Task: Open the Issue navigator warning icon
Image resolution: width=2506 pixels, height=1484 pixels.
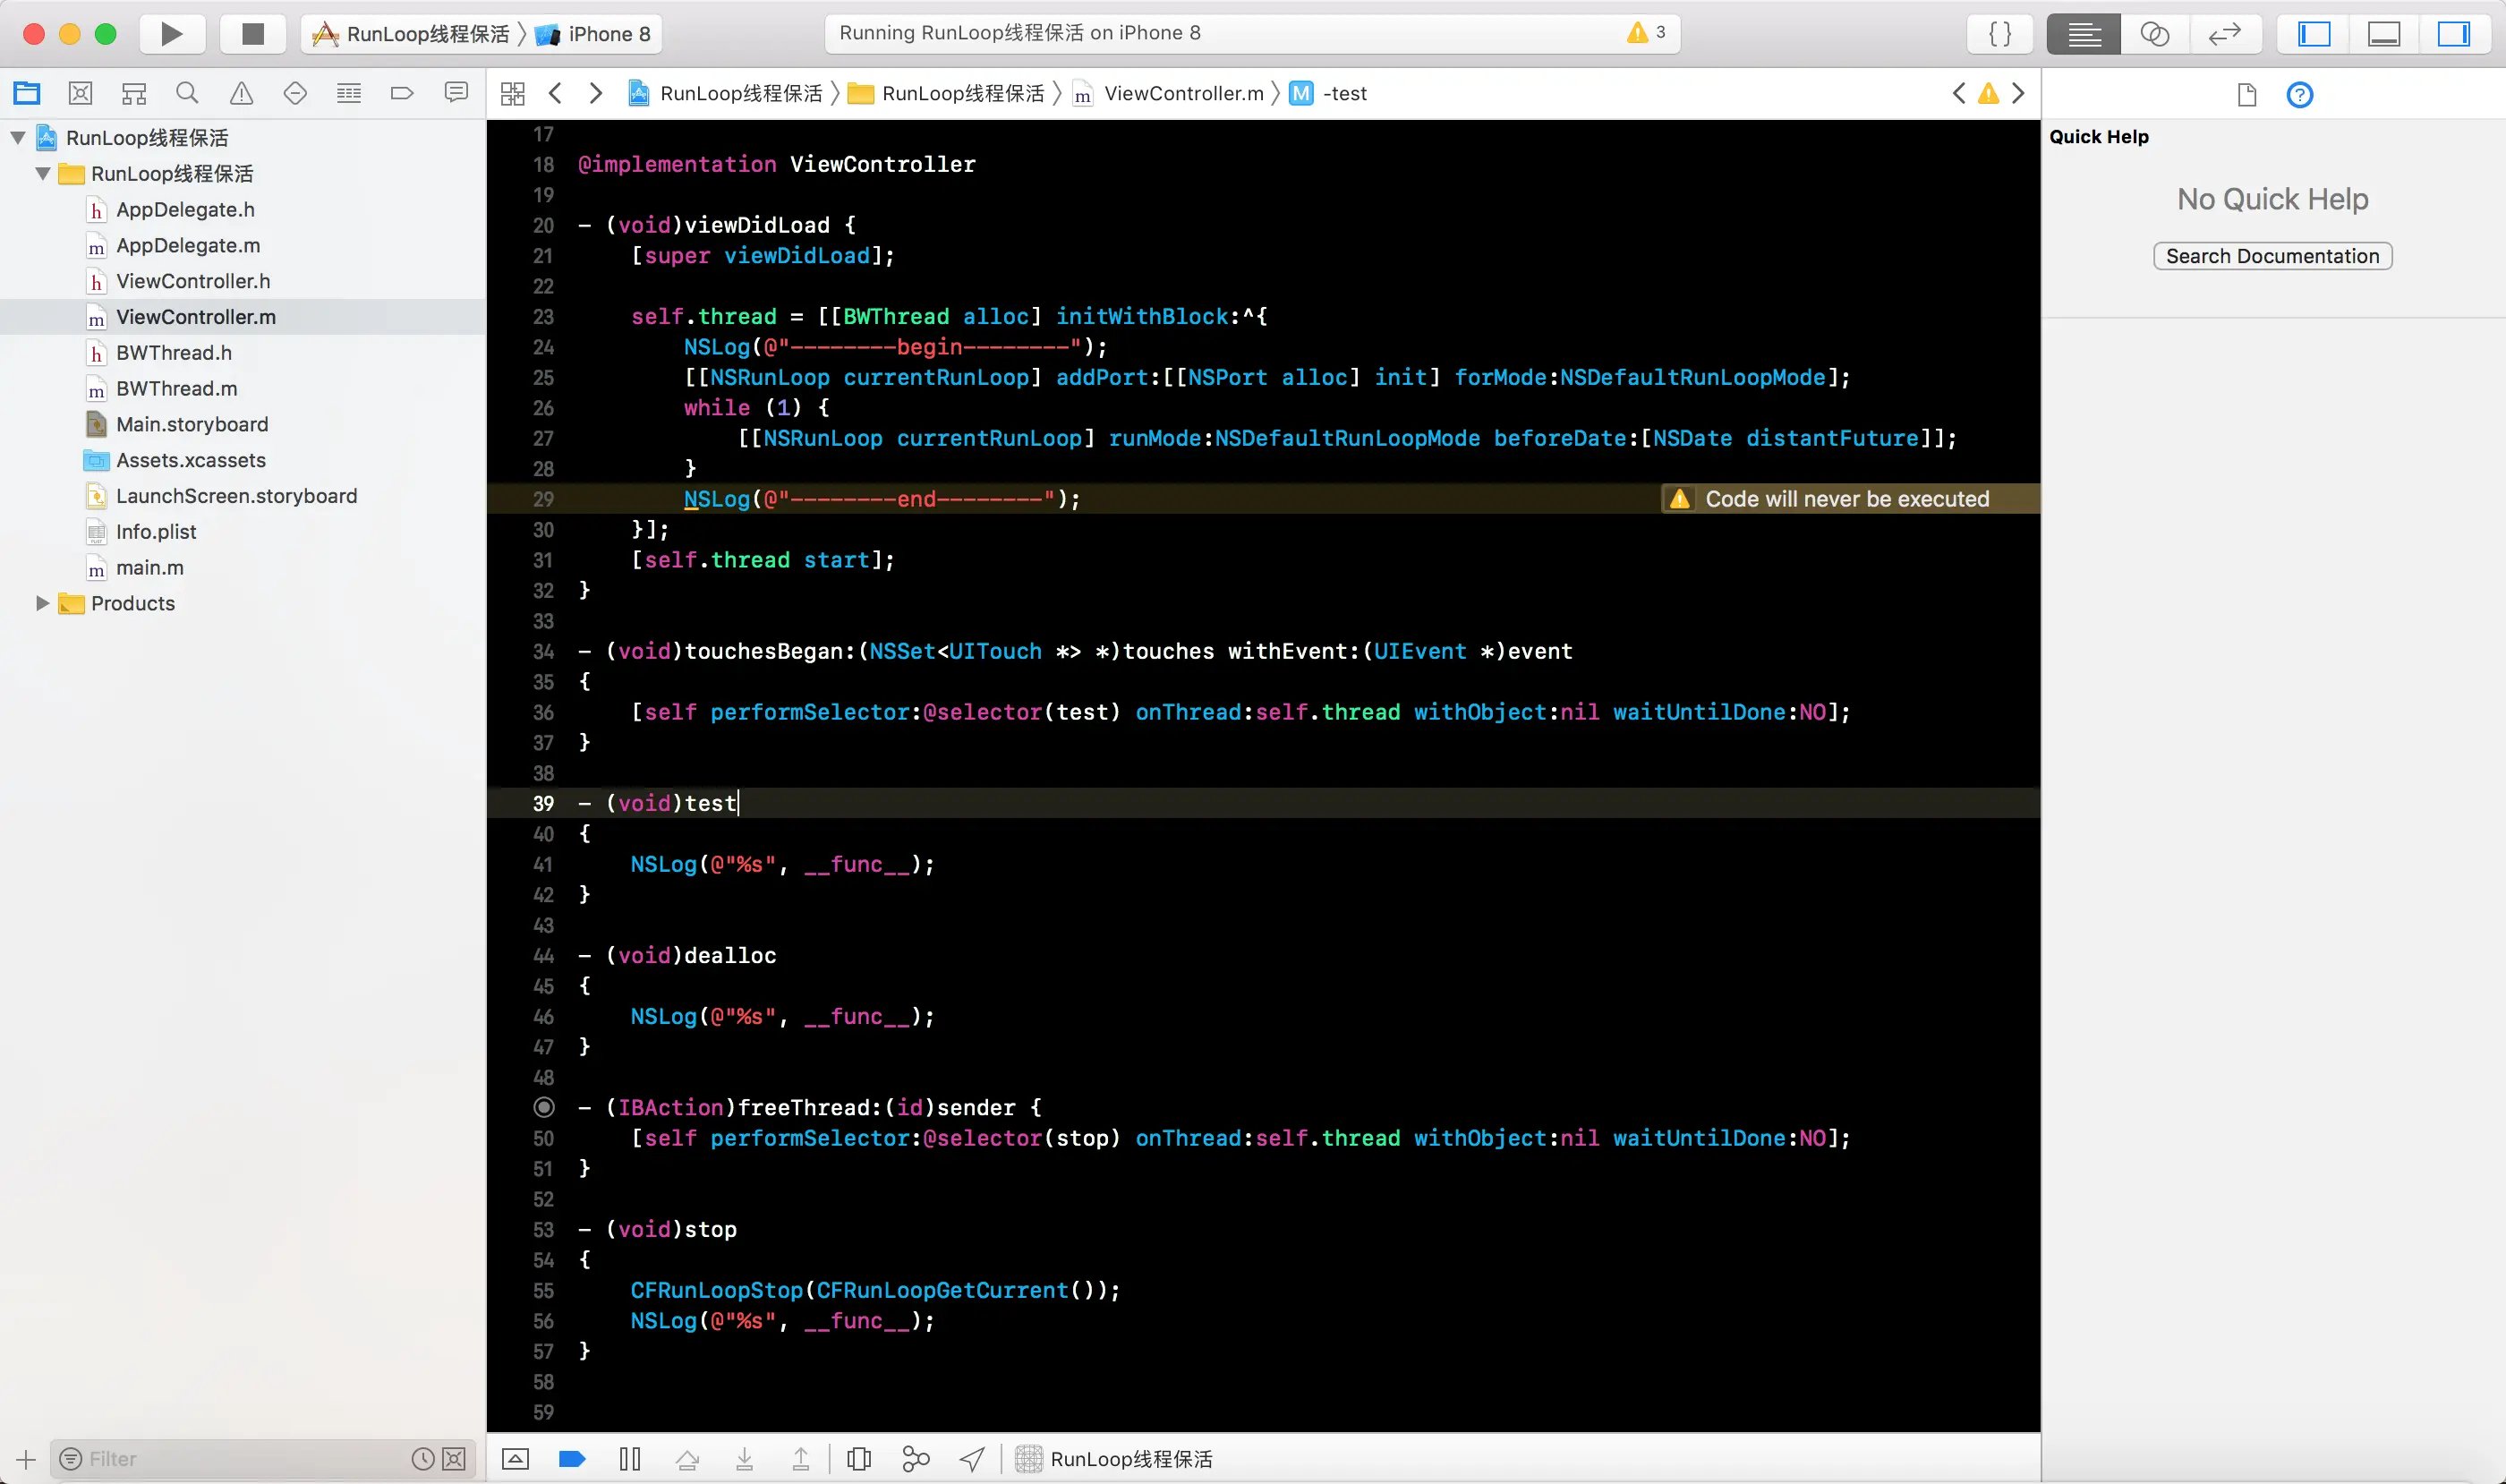Action: click(241, 94)
